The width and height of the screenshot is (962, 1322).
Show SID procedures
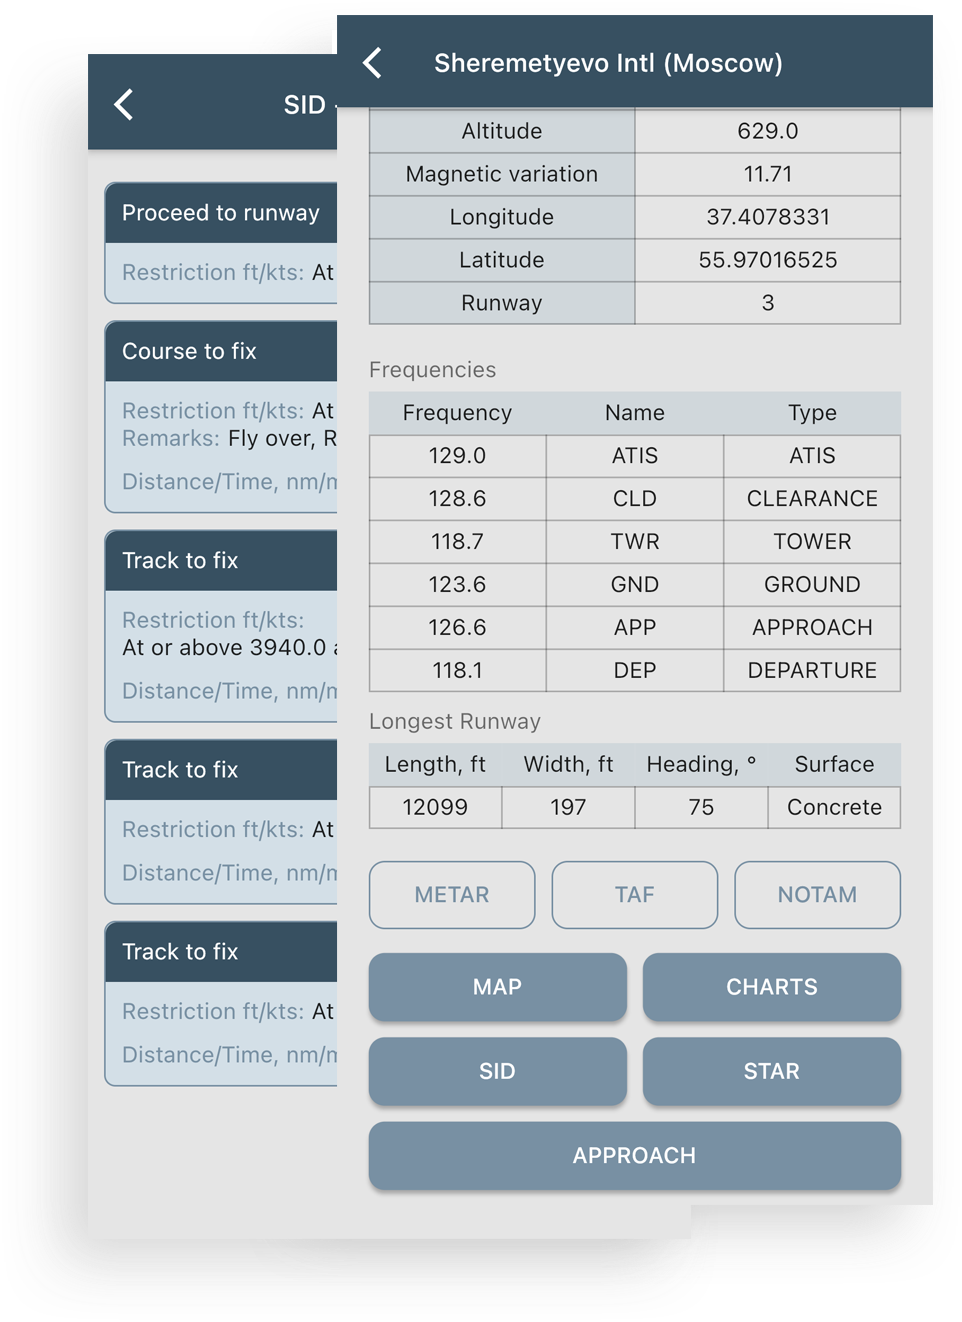(498, 1071)
